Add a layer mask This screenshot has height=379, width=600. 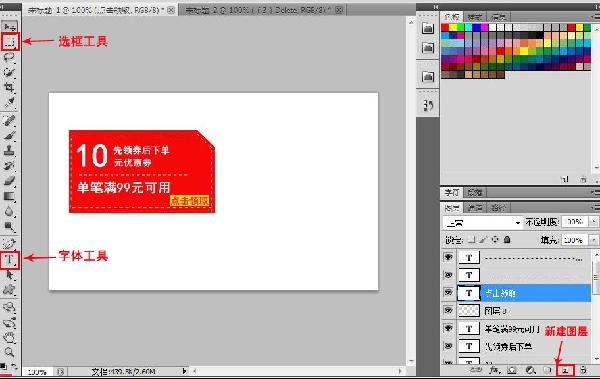[x=512, y=370]
